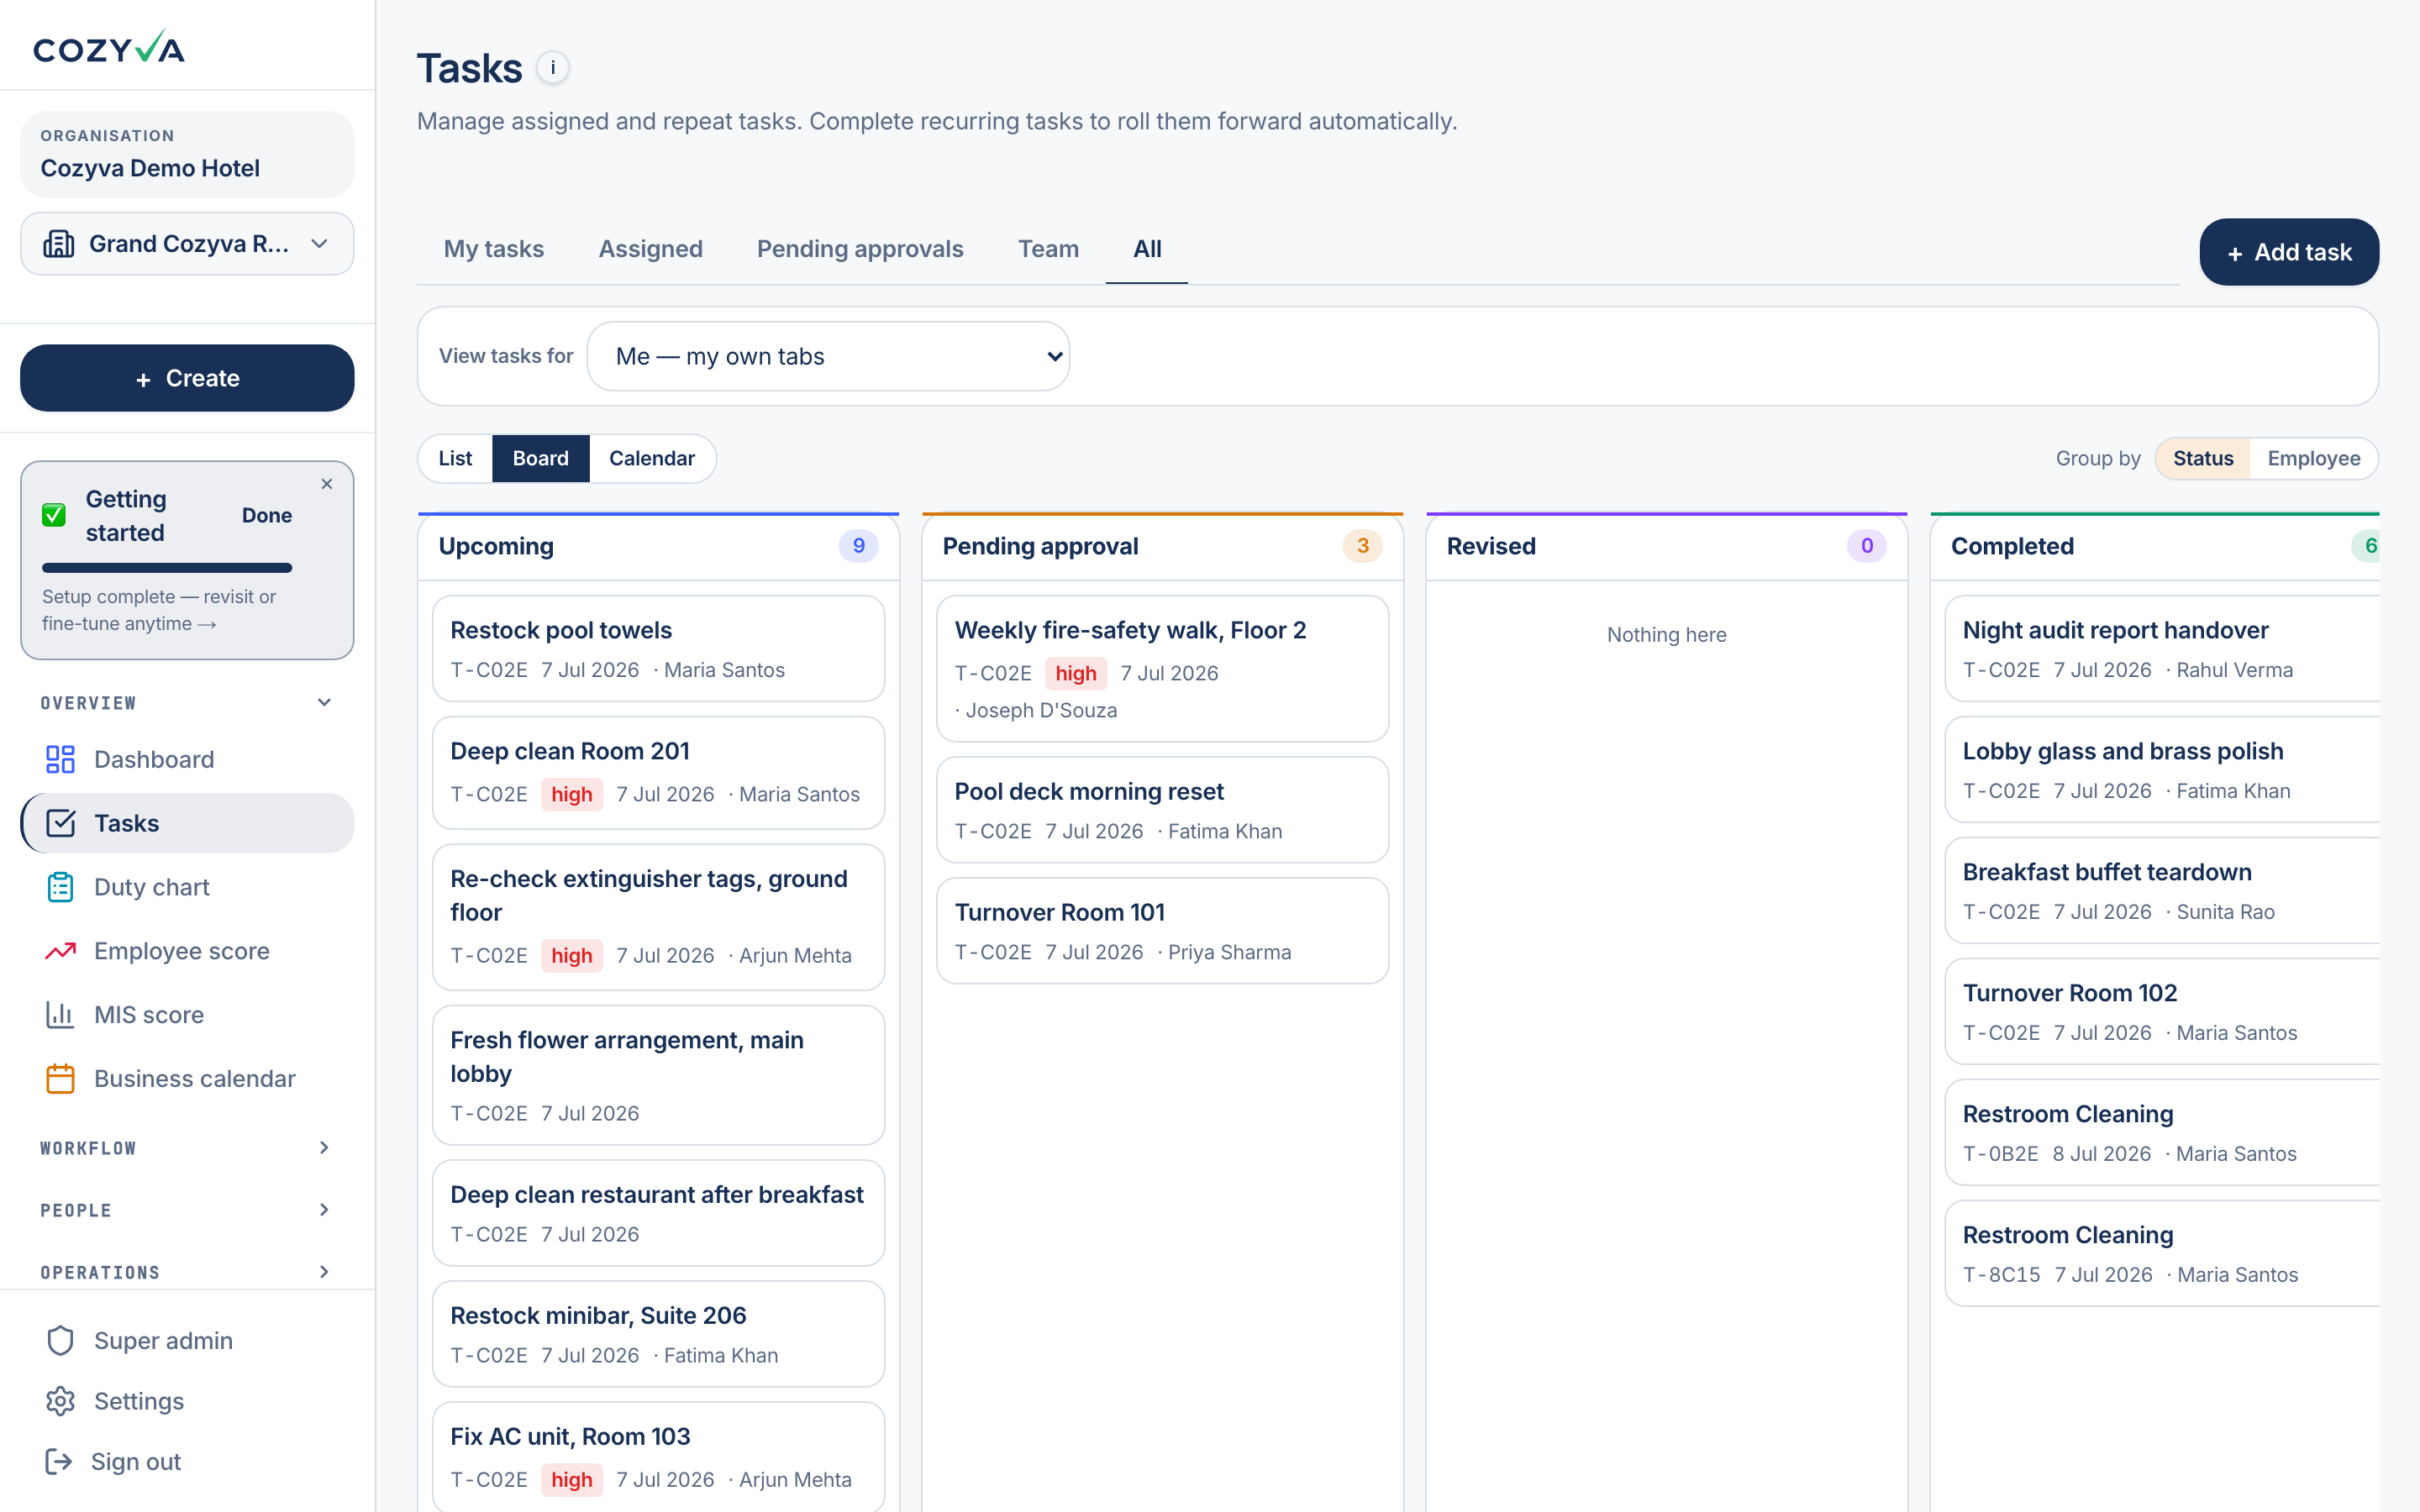The image size is (2420, 1512).
Task: Switch to Calendar view
Action: pos(652,458)
